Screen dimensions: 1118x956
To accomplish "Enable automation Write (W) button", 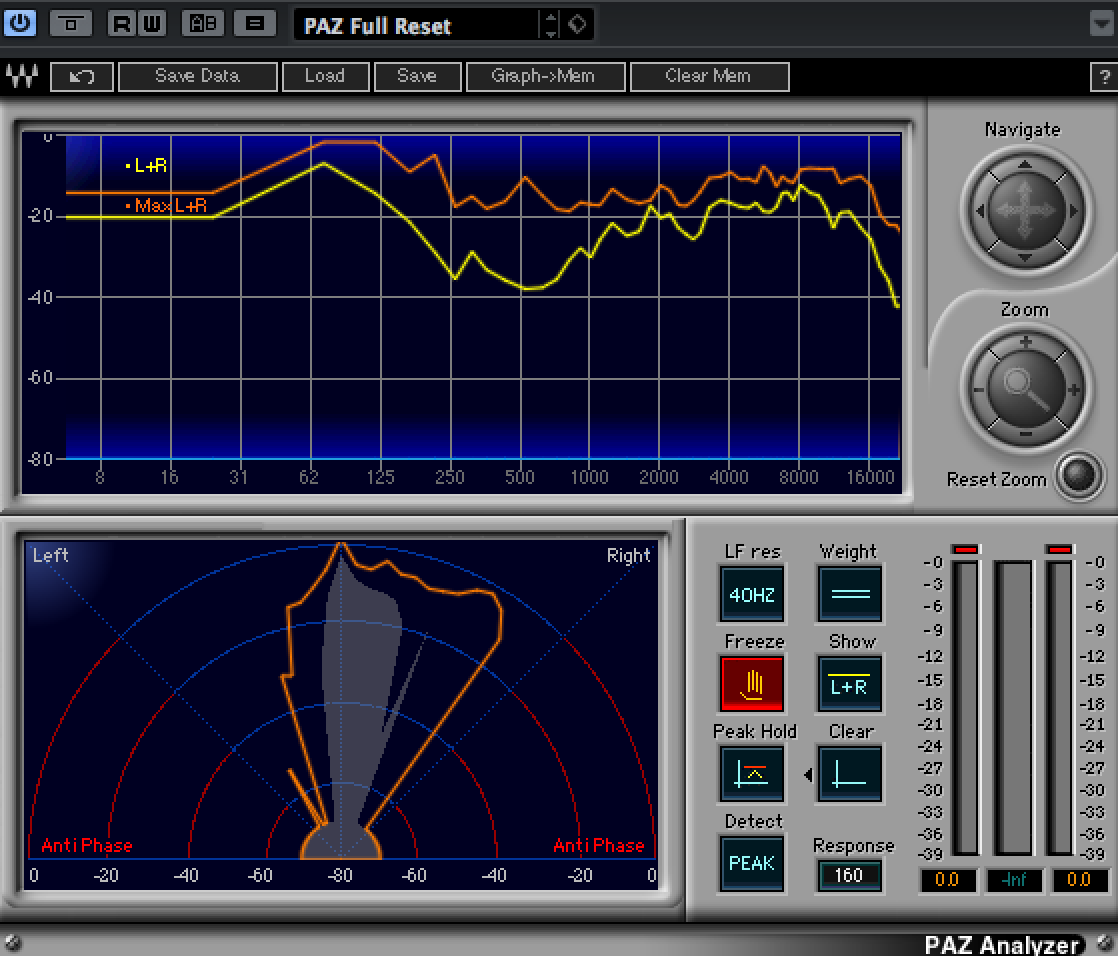I will pyautogui.click(x=151, y=23).
